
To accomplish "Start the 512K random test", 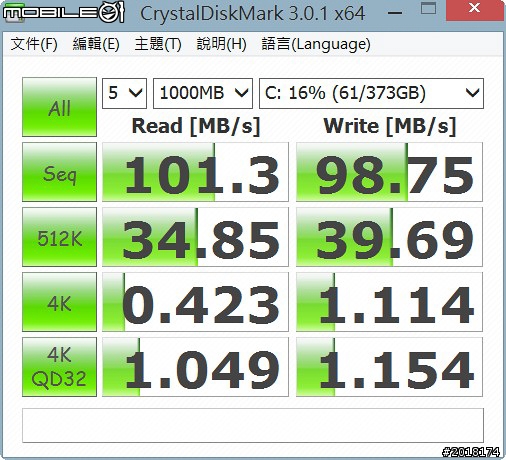I will 59,237.
